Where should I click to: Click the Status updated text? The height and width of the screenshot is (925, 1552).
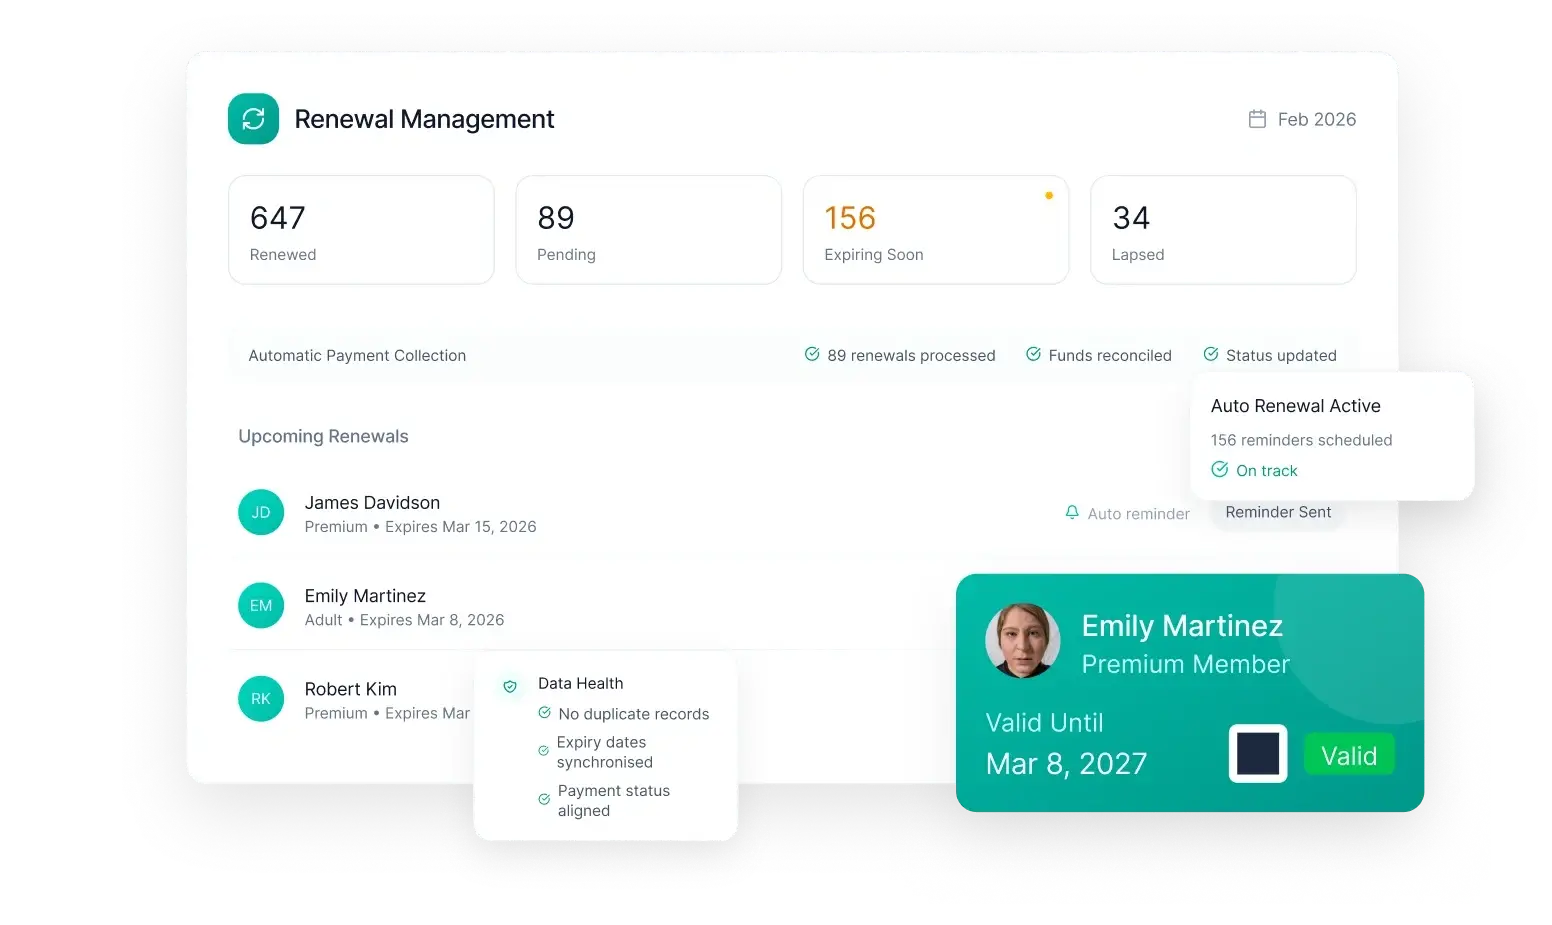1281,355
